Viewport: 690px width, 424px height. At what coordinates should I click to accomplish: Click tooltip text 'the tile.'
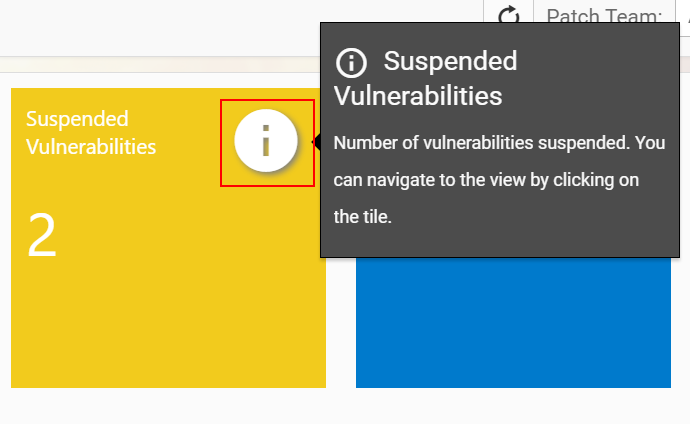pyautogui.click(x=362, y=217)
